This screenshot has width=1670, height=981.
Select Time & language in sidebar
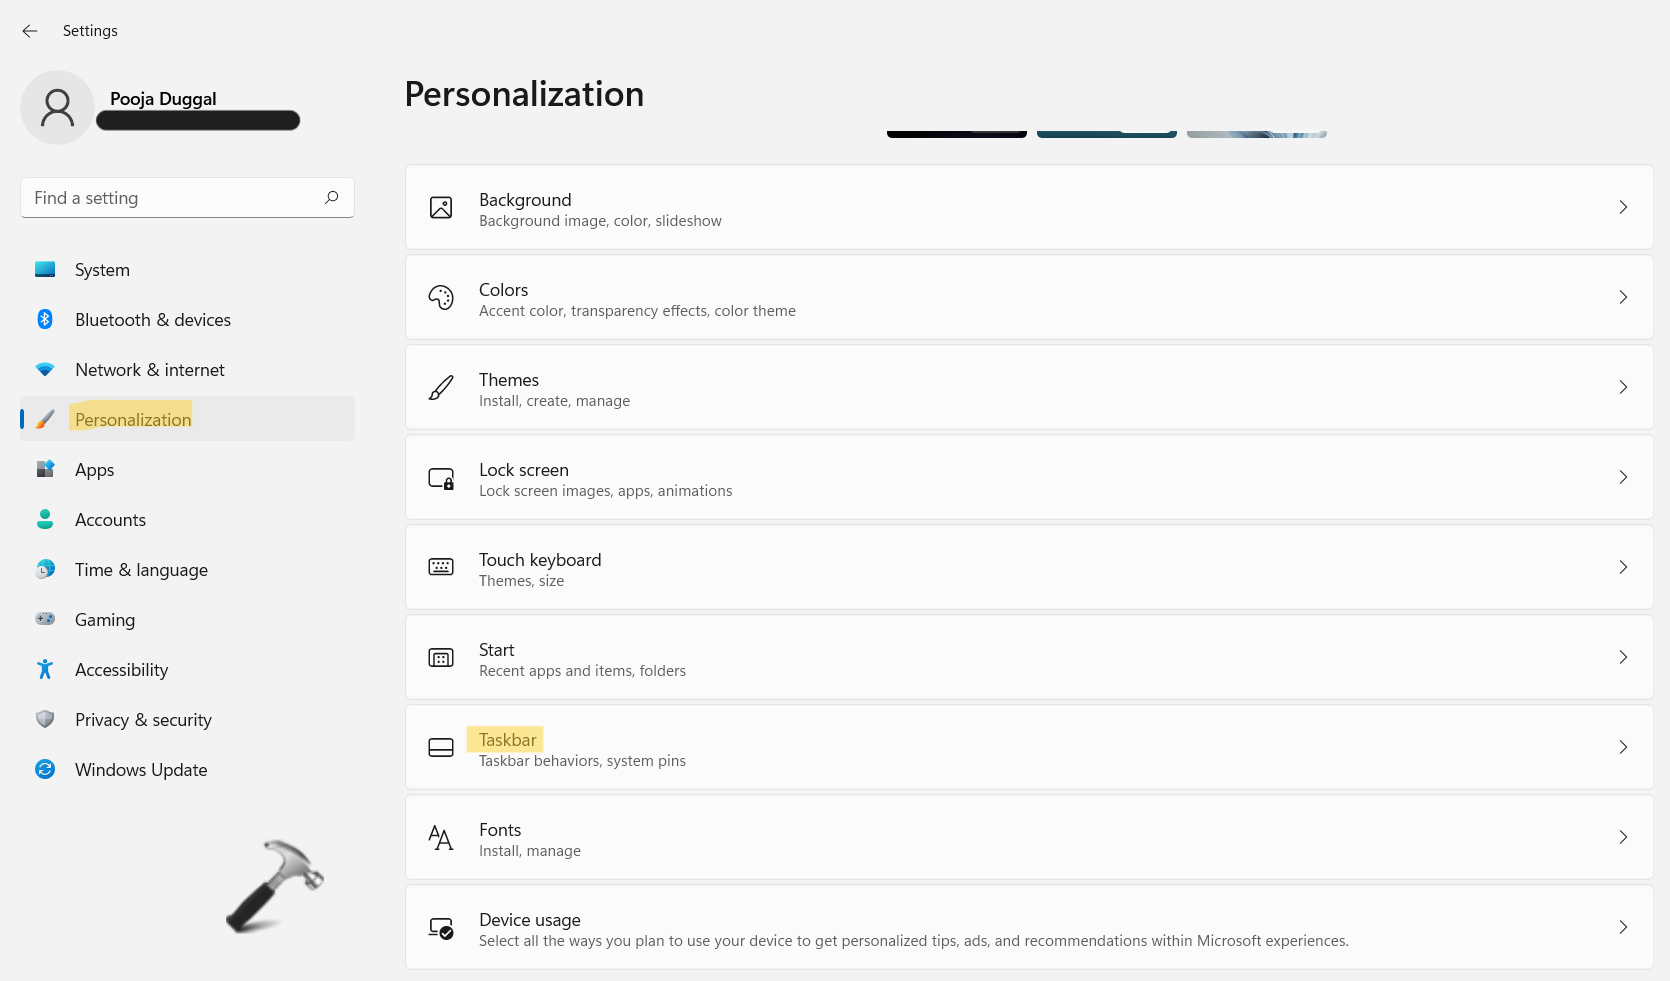141,570
